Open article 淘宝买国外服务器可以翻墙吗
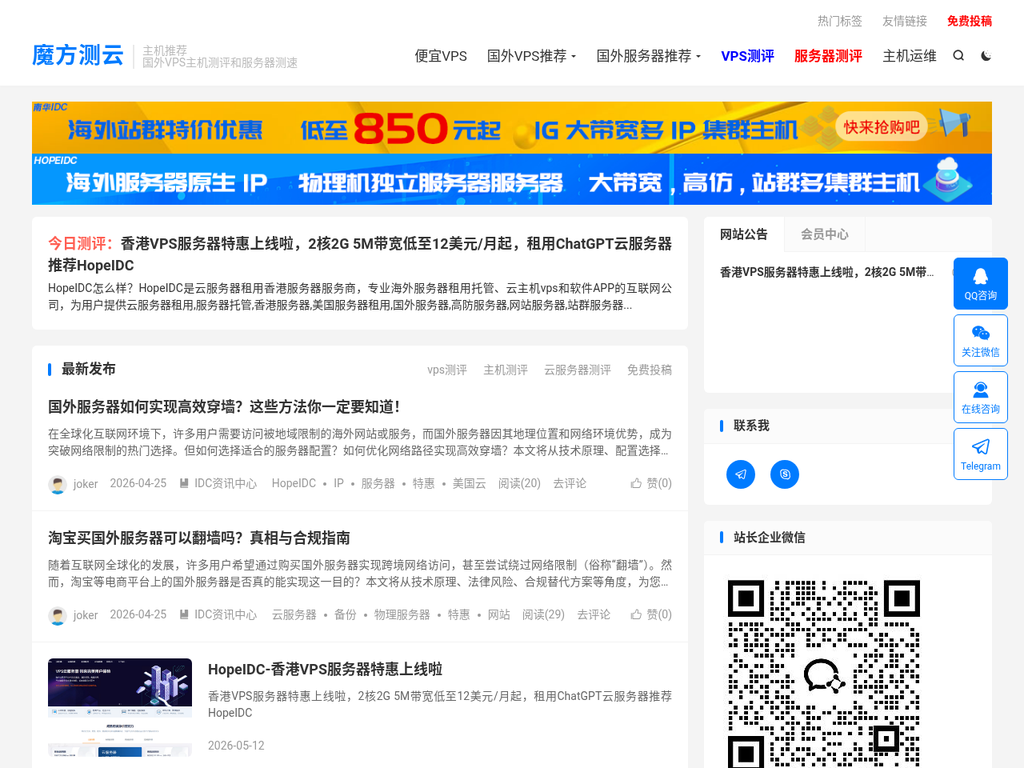This screenshot has height=768, width=1024. [199, 538]
